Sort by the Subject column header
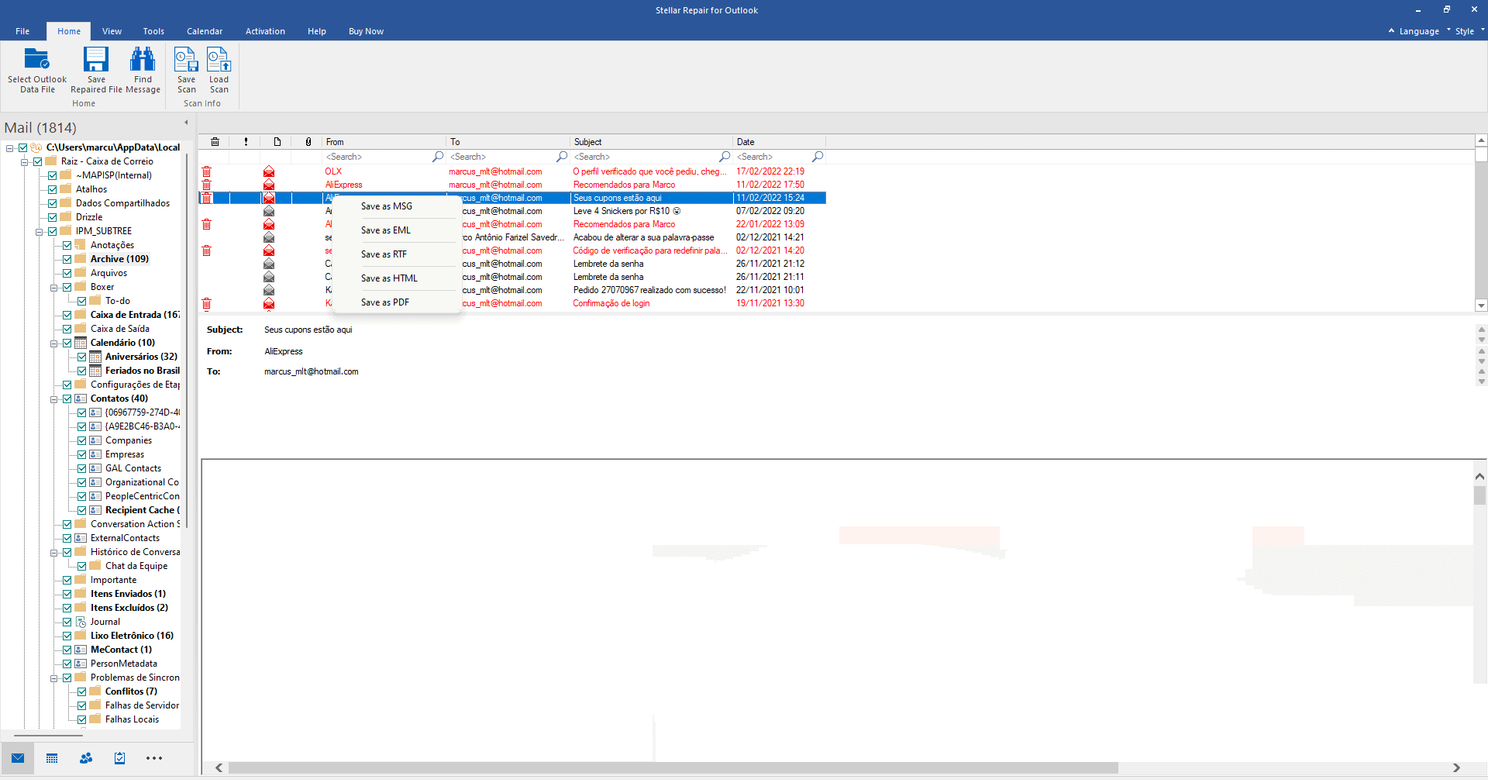Viewport: 1488px width, 780px height. point(652,142)
